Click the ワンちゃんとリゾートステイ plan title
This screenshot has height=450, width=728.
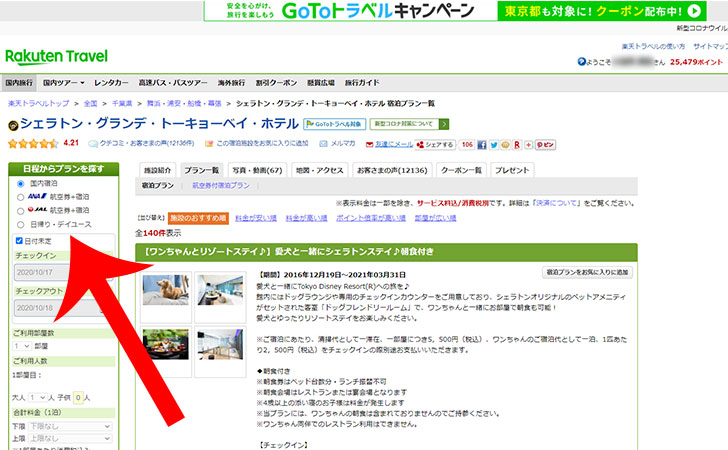coord(289,252)
